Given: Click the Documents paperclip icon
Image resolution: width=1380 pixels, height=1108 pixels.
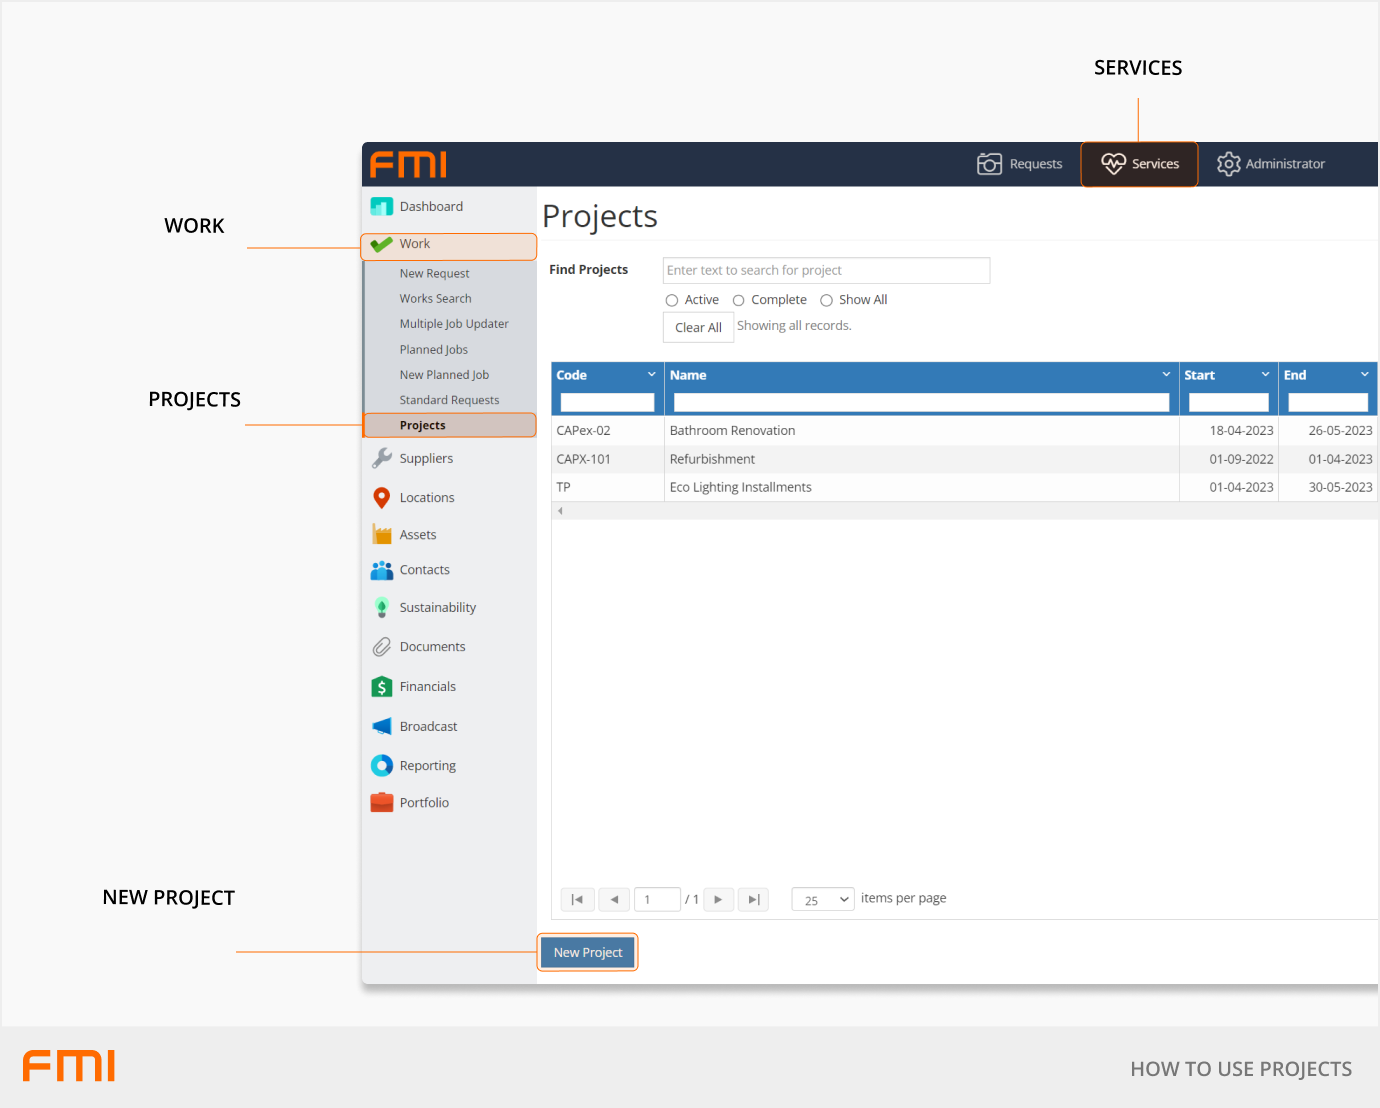Looking at the screenshot, I should (381, 647).
